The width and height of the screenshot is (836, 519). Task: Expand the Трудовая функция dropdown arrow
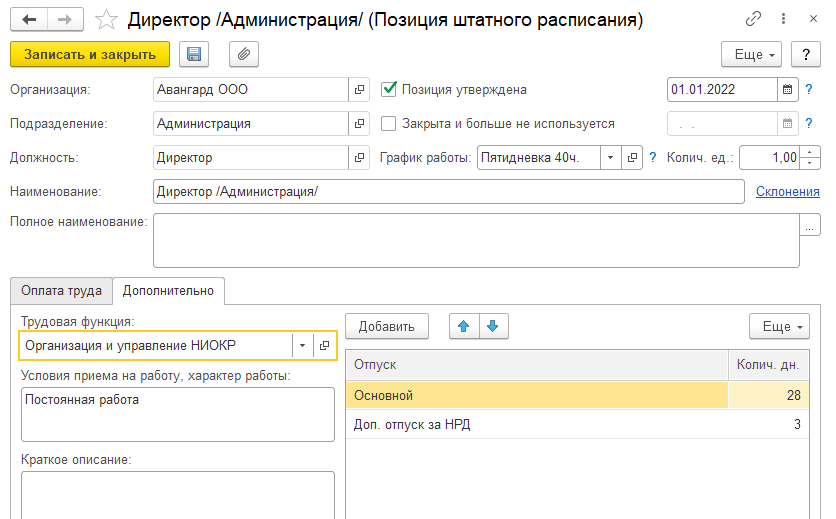[302, 346]
